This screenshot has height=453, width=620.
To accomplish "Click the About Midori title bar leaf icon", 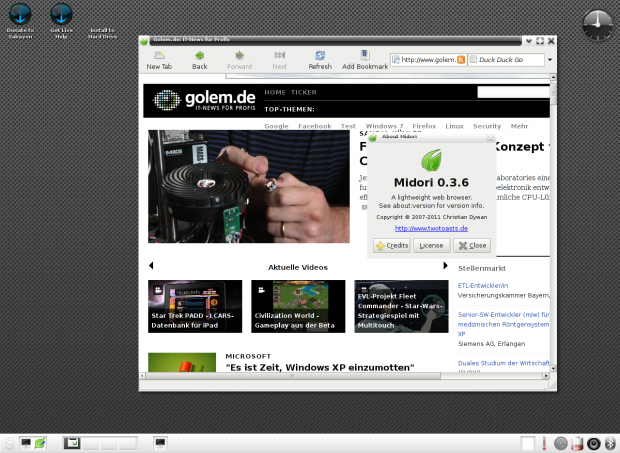I will (x=372, y=137).
